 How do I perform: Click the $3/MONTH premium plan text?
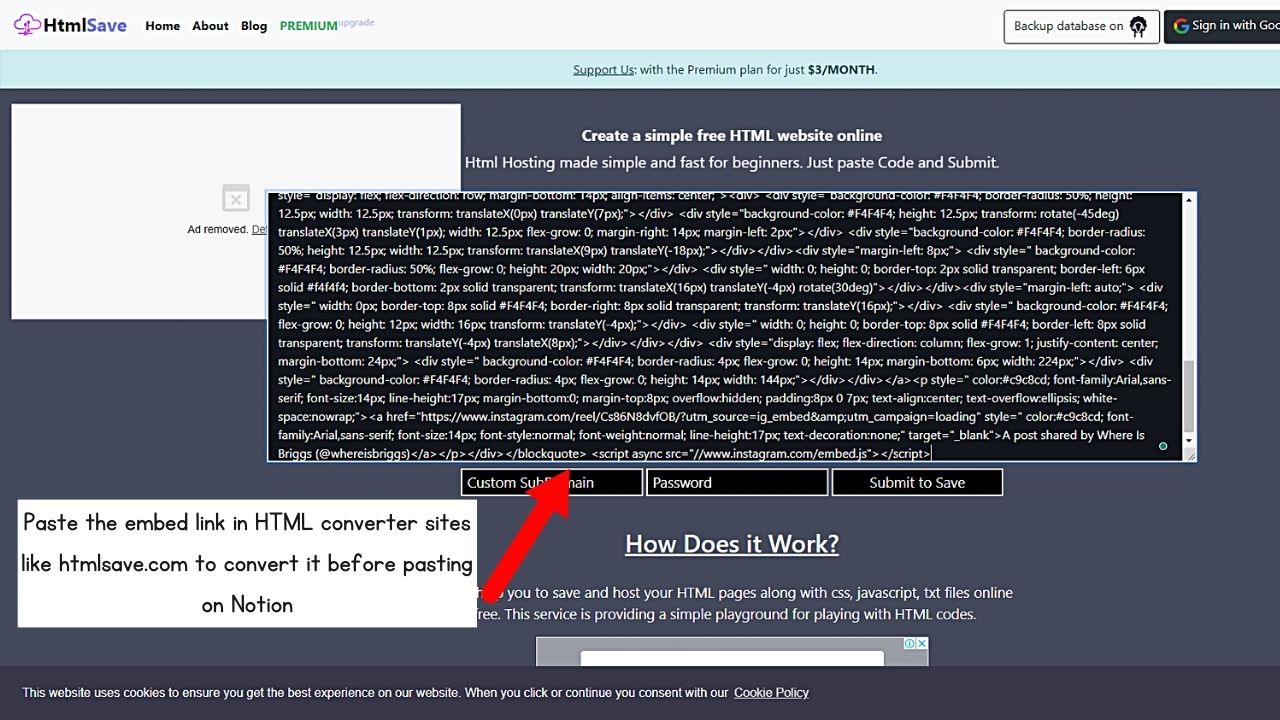coord(841,70)
